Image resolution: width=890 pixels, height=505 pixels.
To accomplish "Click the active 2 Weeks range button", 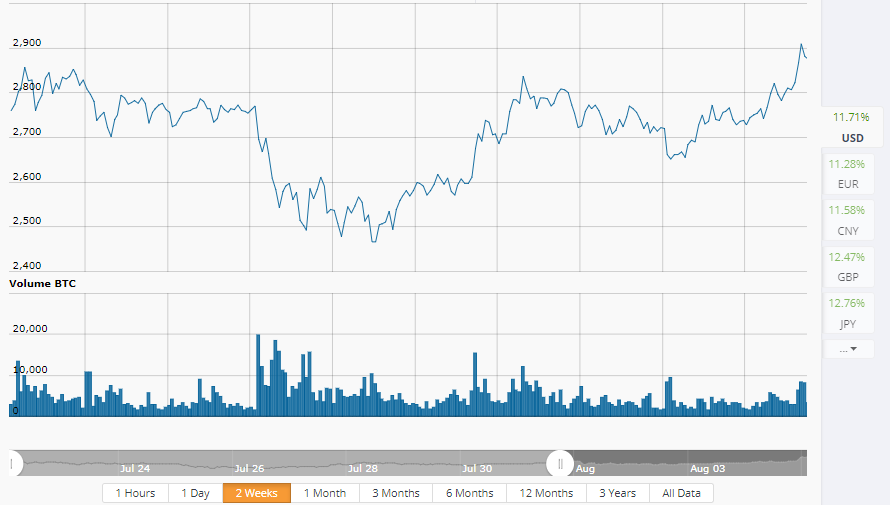I will pos(256,493).
